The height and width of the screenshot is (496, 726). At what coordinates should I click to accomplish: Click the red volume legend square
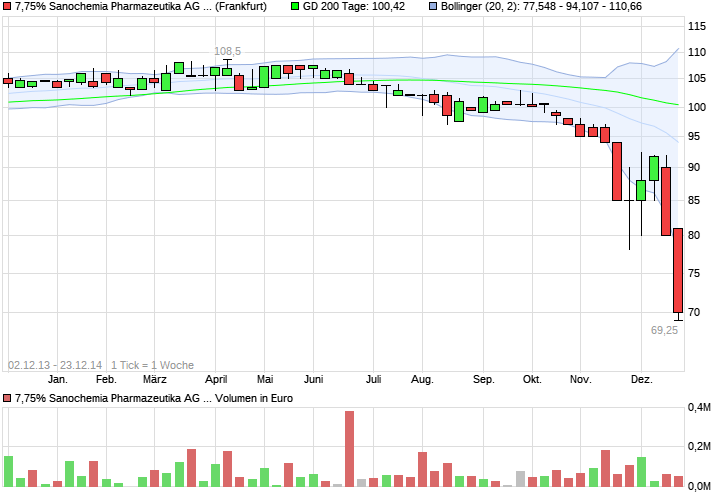point(7,398)
